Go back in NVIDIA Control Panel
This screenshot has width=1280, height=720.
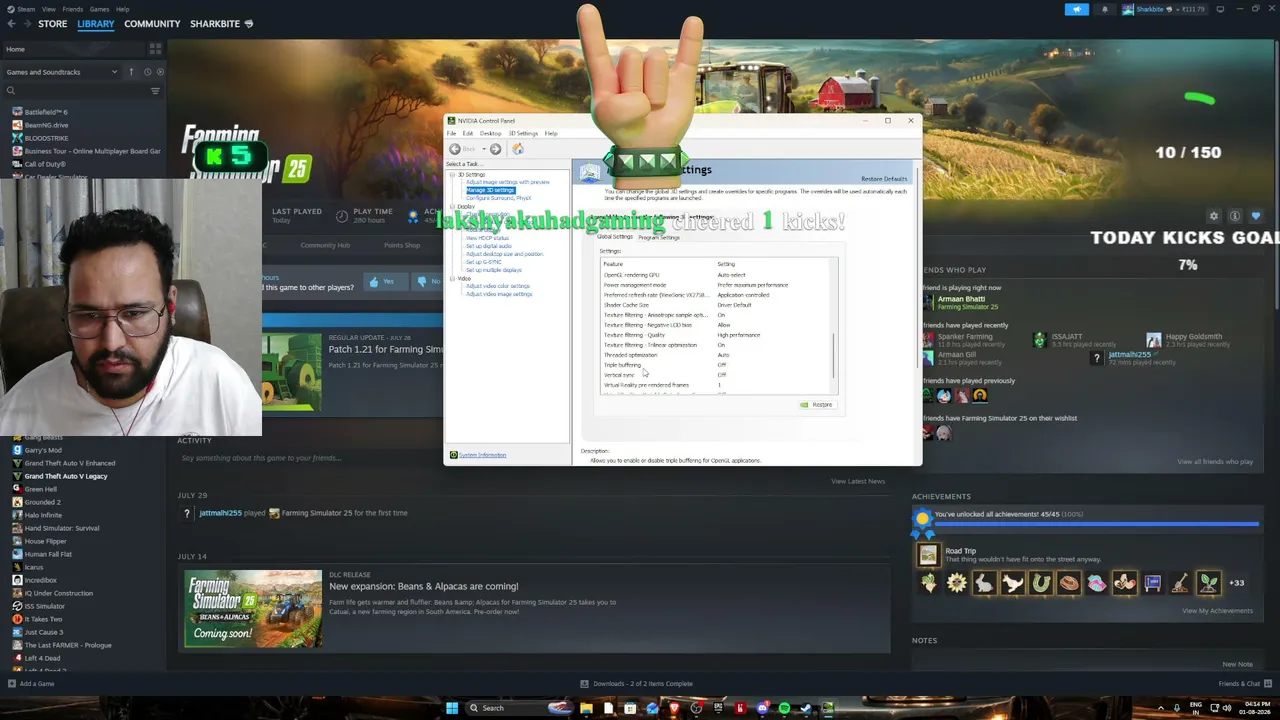[455, 149]
